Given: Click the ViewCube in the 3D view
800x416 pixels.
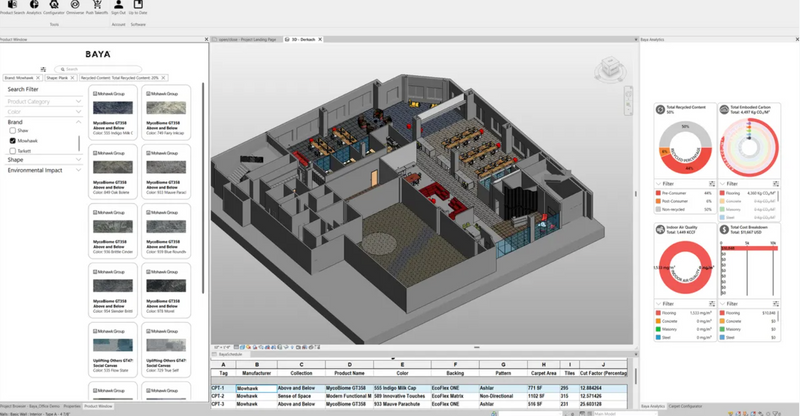Looking at the screenshot, I should 609,68.
